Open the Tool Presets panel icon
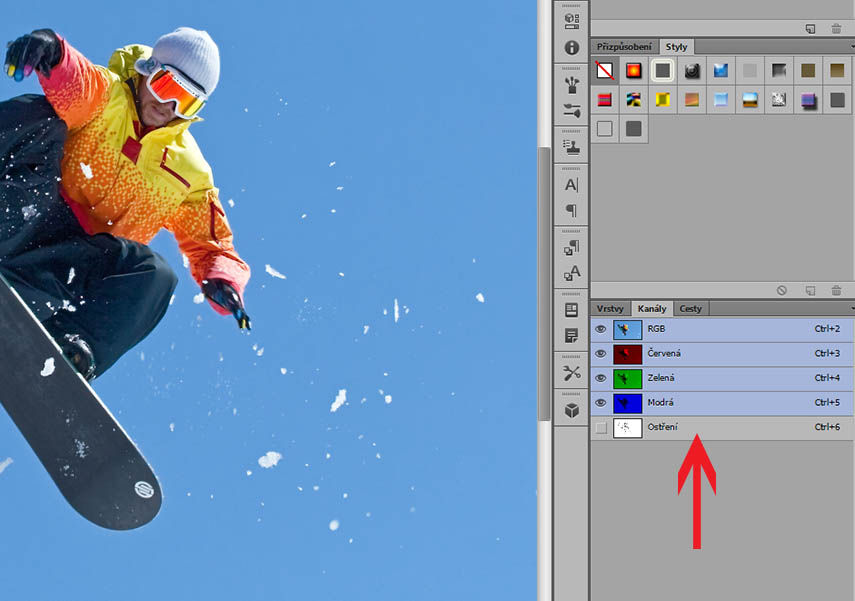855x601 pixels. [x=571, y=373]
